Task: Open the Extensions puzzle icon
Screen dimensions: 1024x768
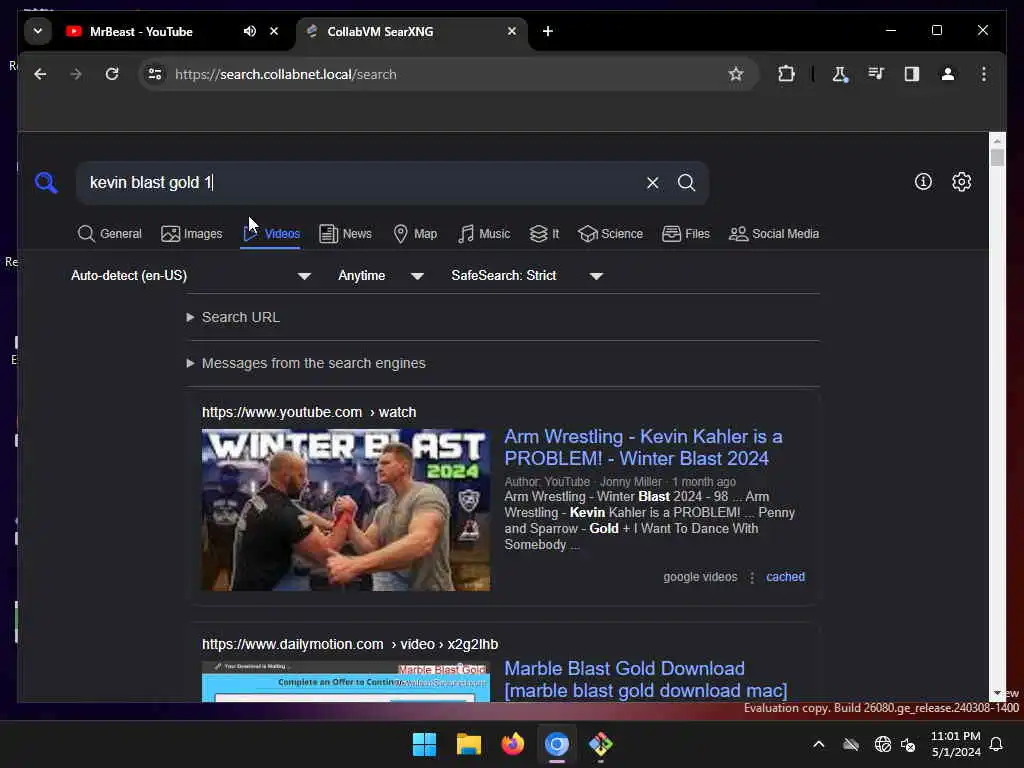Action: [x=786, y=74]
